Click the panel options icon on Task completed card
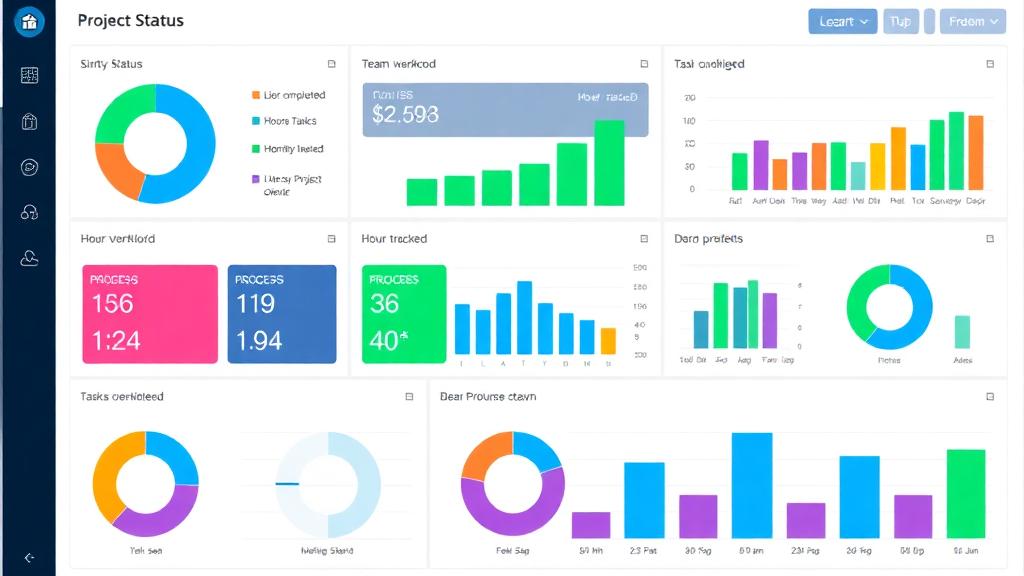Viewport: 1024px width, 576px height. click(988, 63)
